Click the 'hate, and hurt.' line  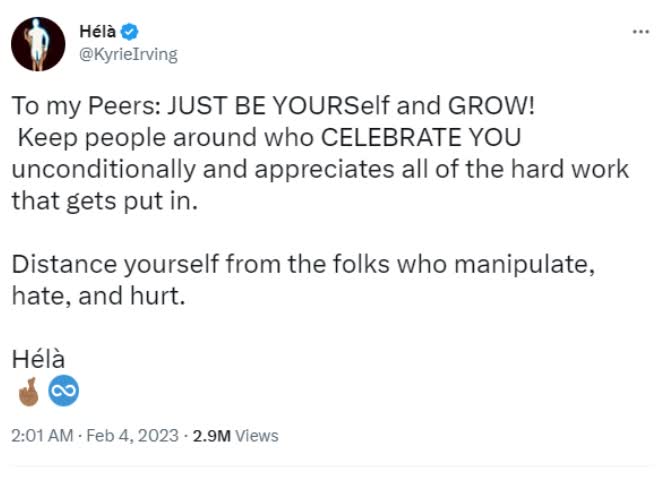point(98,296)
